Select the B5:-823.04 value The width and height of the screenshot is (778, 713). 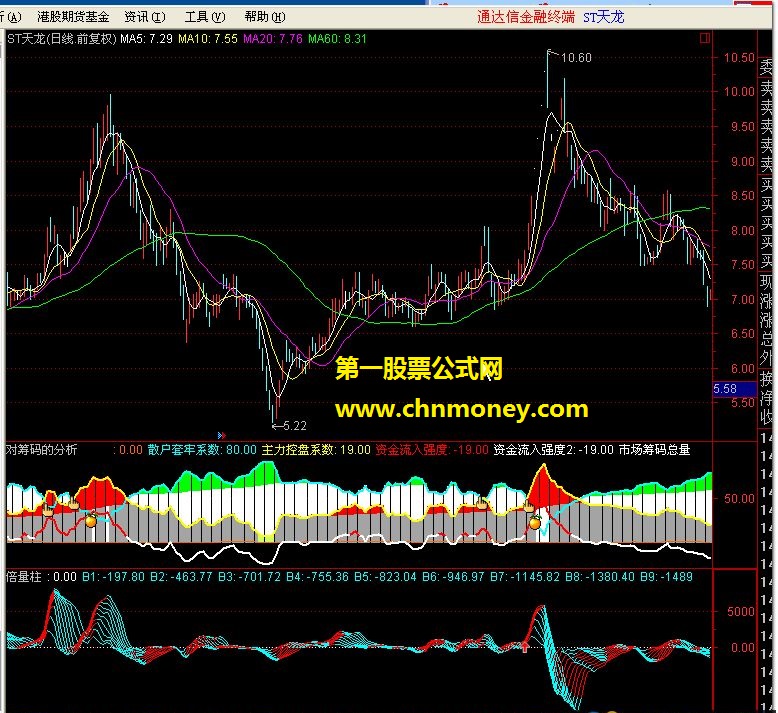(386, 577)
